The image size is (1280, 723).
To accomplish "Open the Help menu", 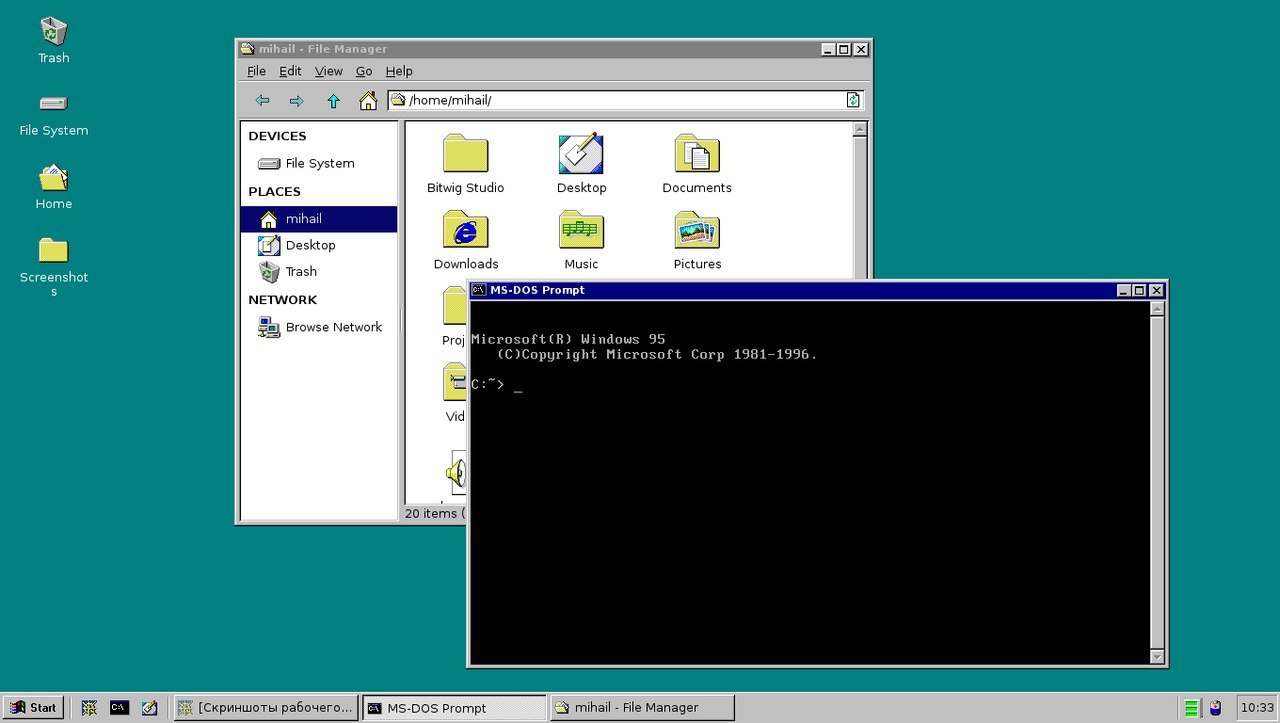I will (399, 71).
